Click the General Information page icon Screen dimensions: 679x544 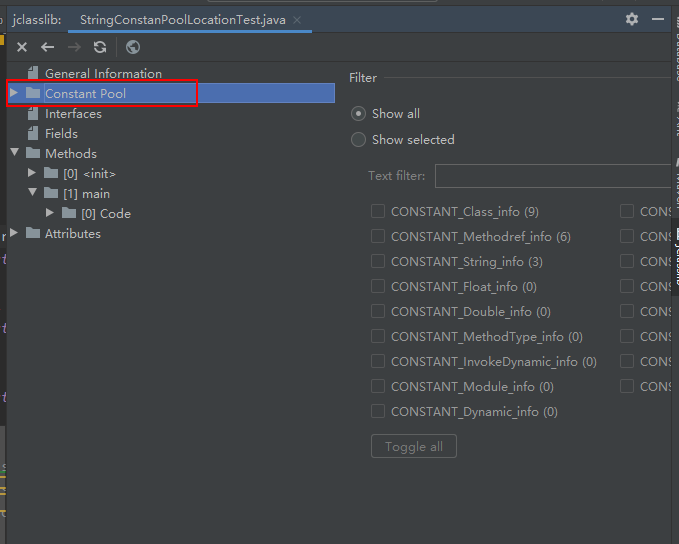pyautogui.click(x=33, y=72)
